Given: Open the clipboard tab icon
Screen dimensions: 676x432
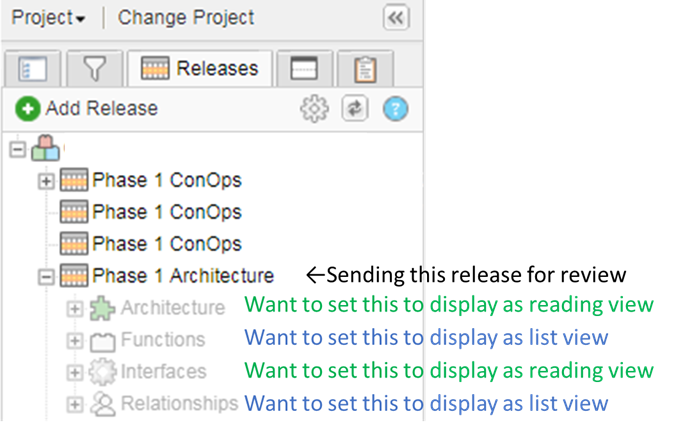Looking at the screenshot, I should point(365,68).
